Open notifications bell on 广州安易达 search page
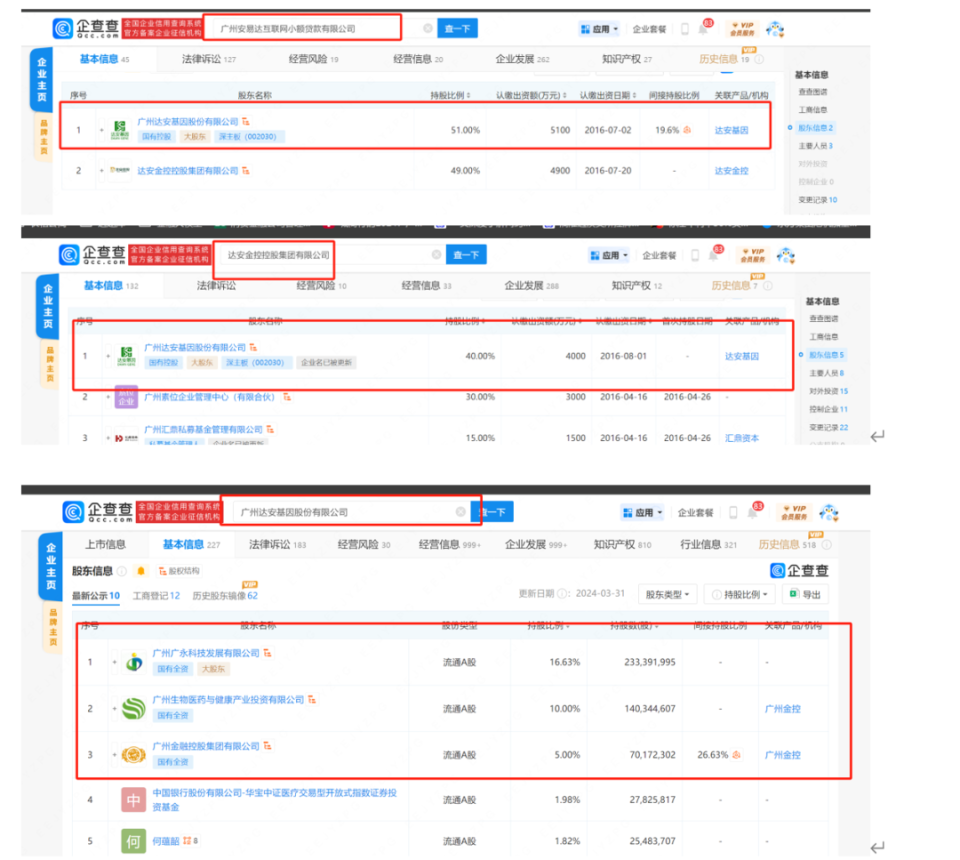This screenshot has height=860, width=960. 703,29
